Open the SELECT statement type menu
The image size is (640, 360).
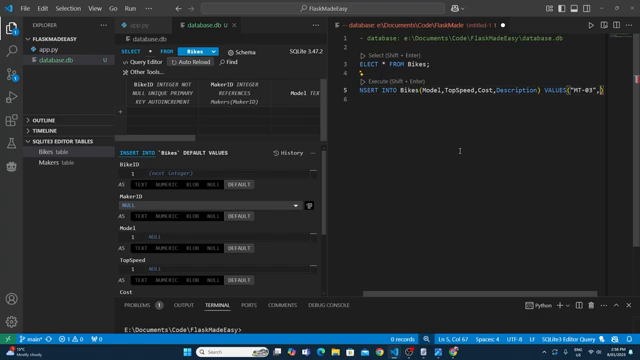[131, 51]
